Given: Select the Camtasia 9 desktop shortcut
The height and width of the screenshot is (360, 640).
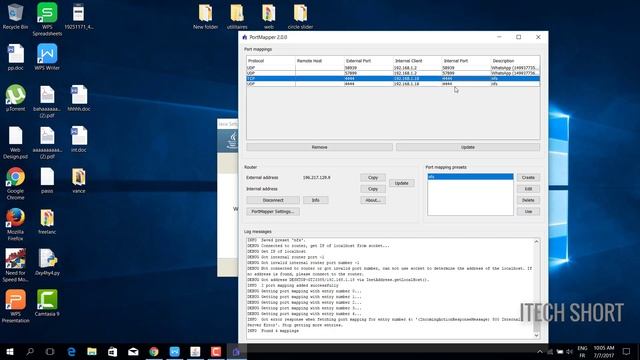Looking at the screenshot, I should pos(47,303).
